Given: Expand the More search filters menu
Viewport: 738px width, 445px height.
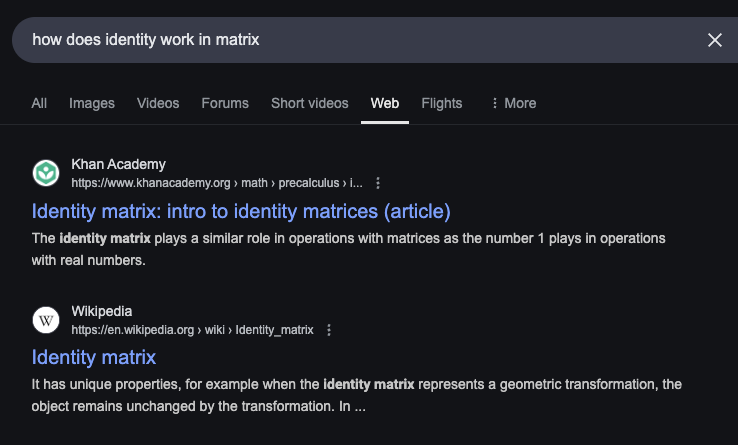Looking at the screenshot, I should (x=513, y=103).
